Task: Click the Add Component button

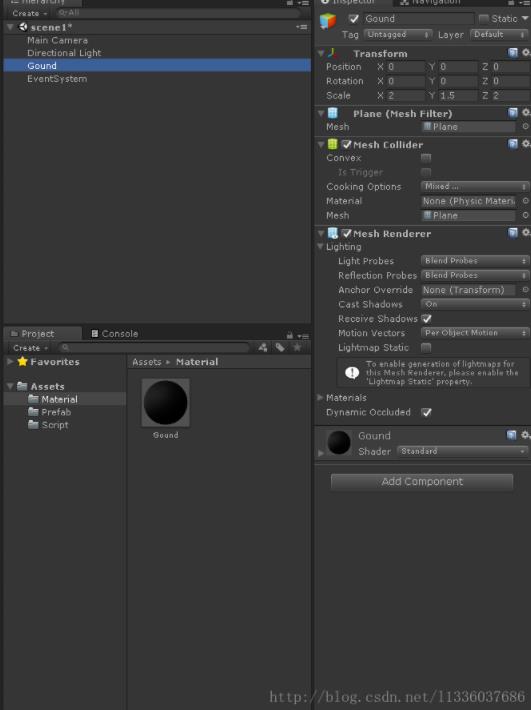Action: tap(422, 482)
